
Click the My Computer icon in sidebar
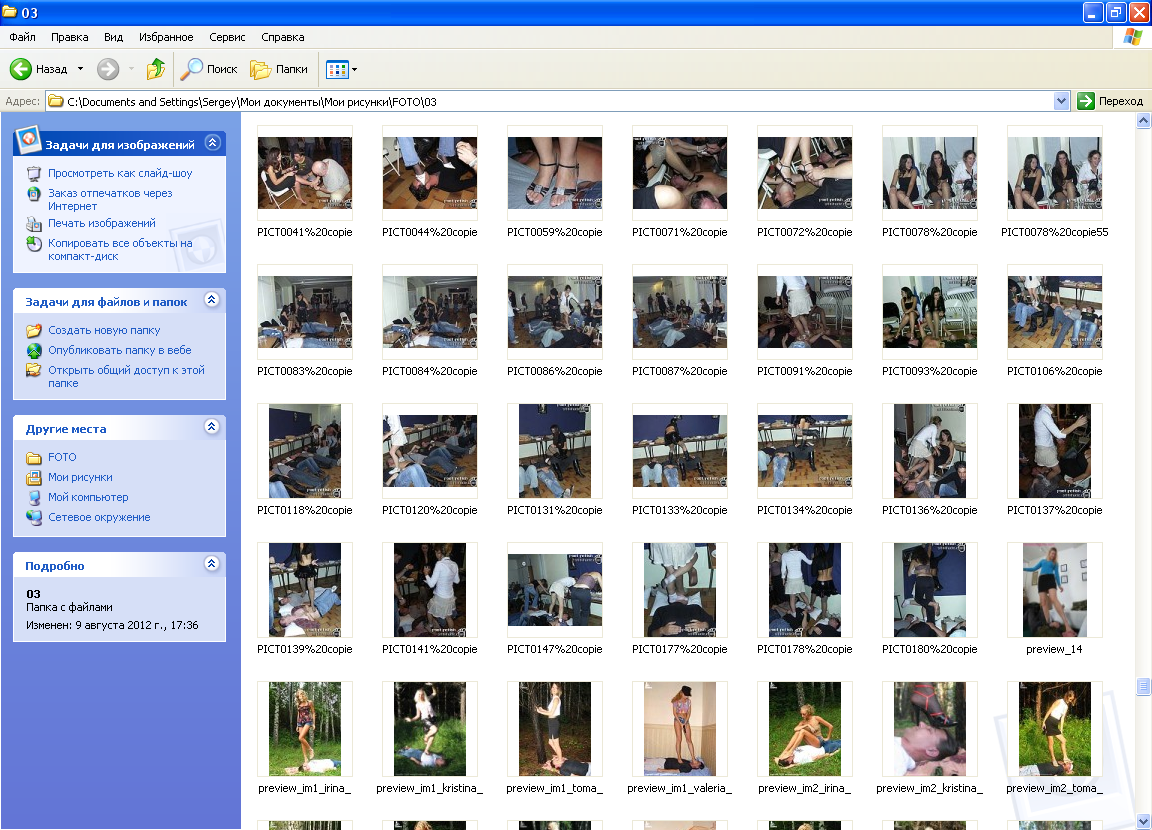[34, 497]
